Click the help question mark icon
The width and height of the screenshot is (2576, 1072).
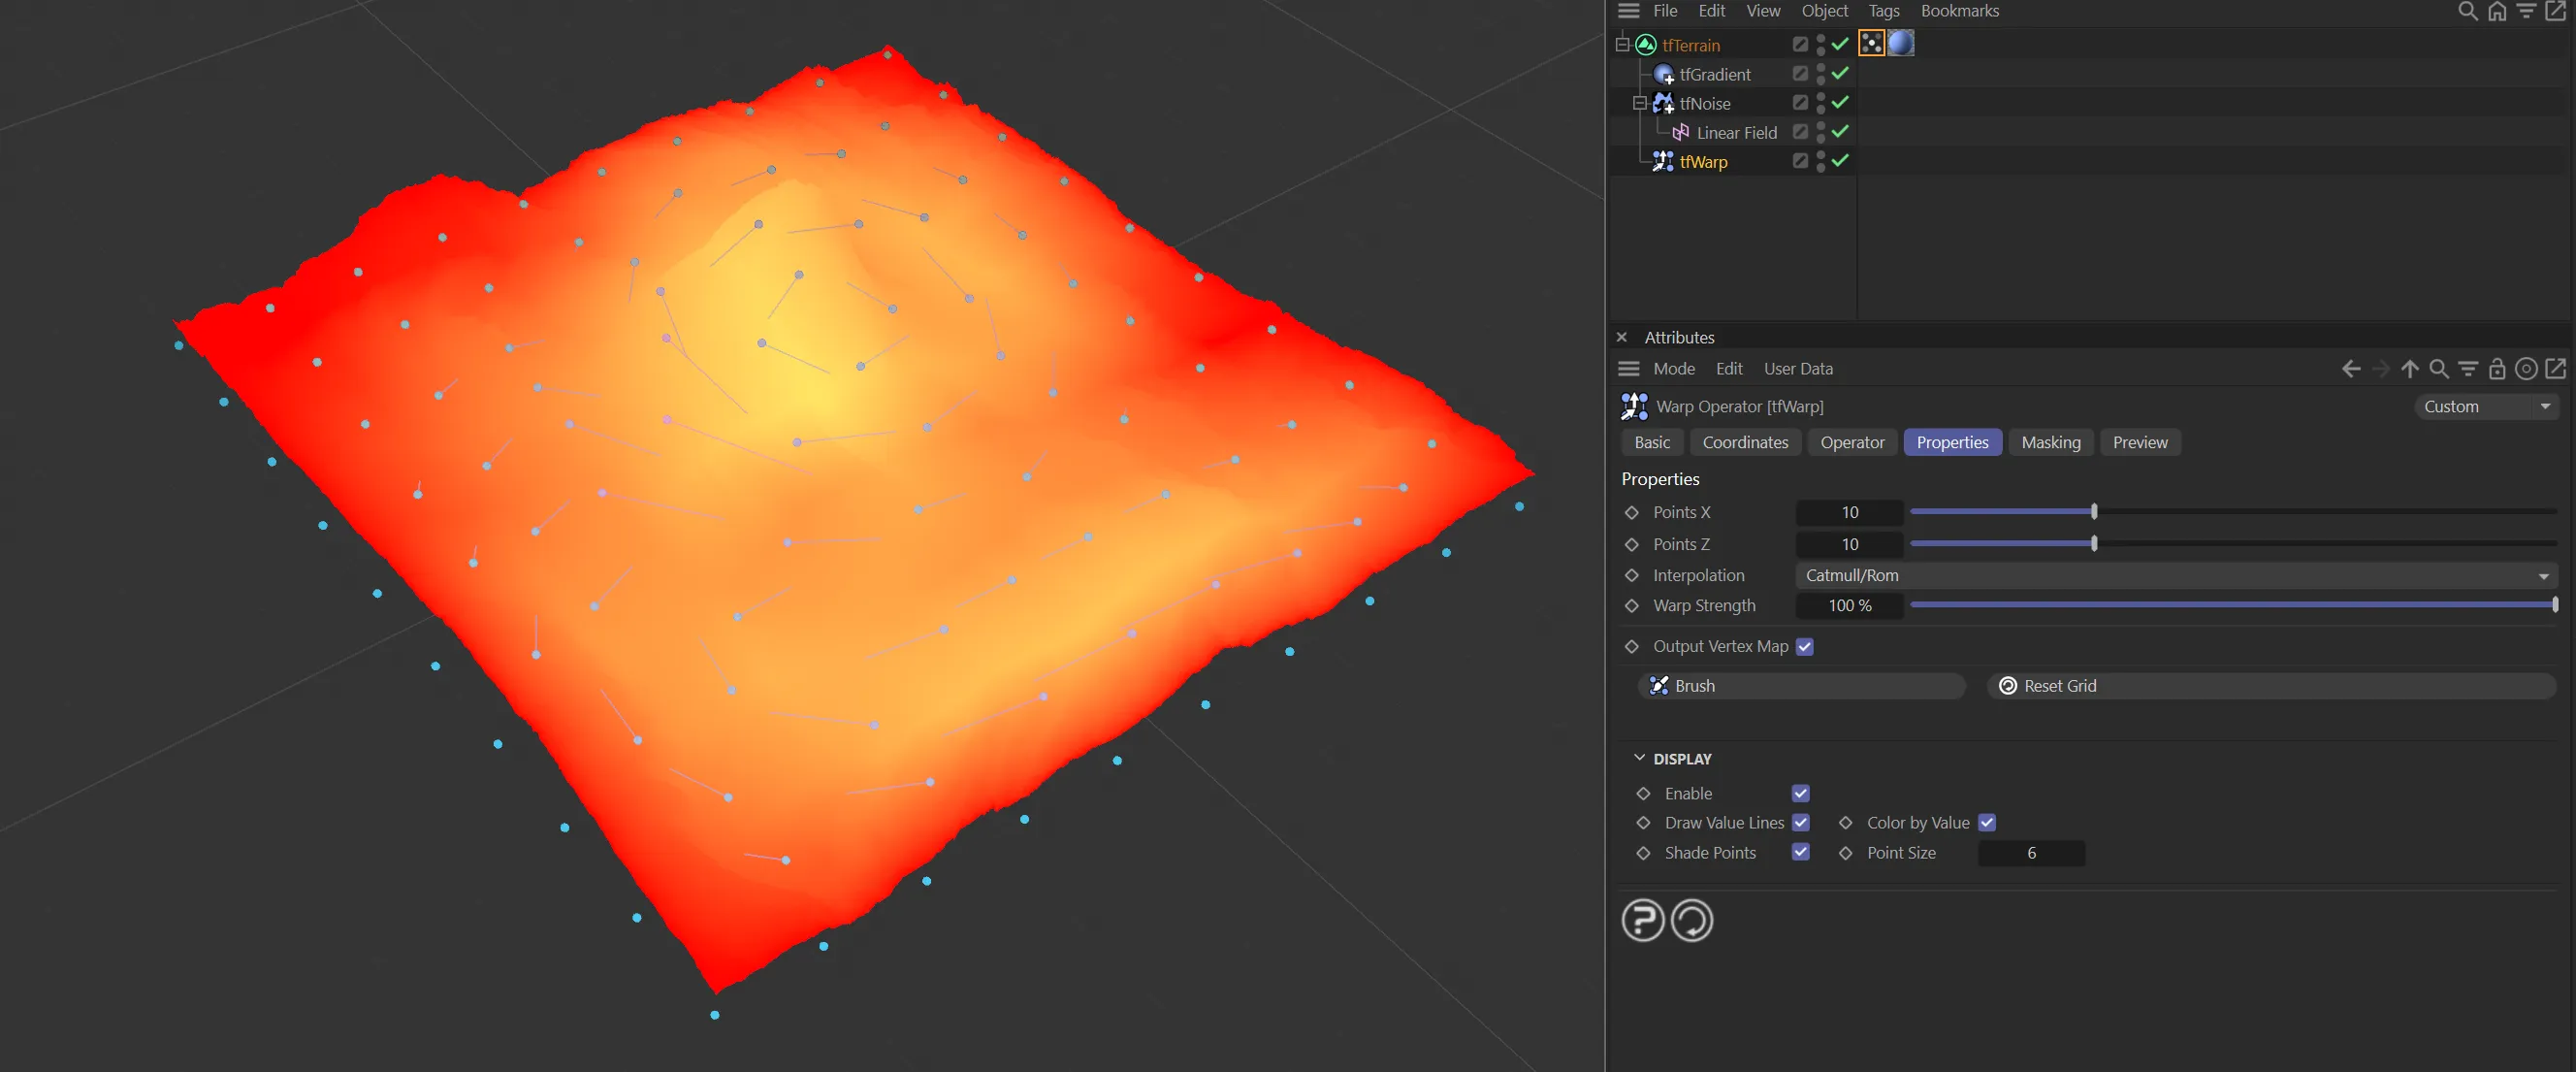coord(1642,920)
